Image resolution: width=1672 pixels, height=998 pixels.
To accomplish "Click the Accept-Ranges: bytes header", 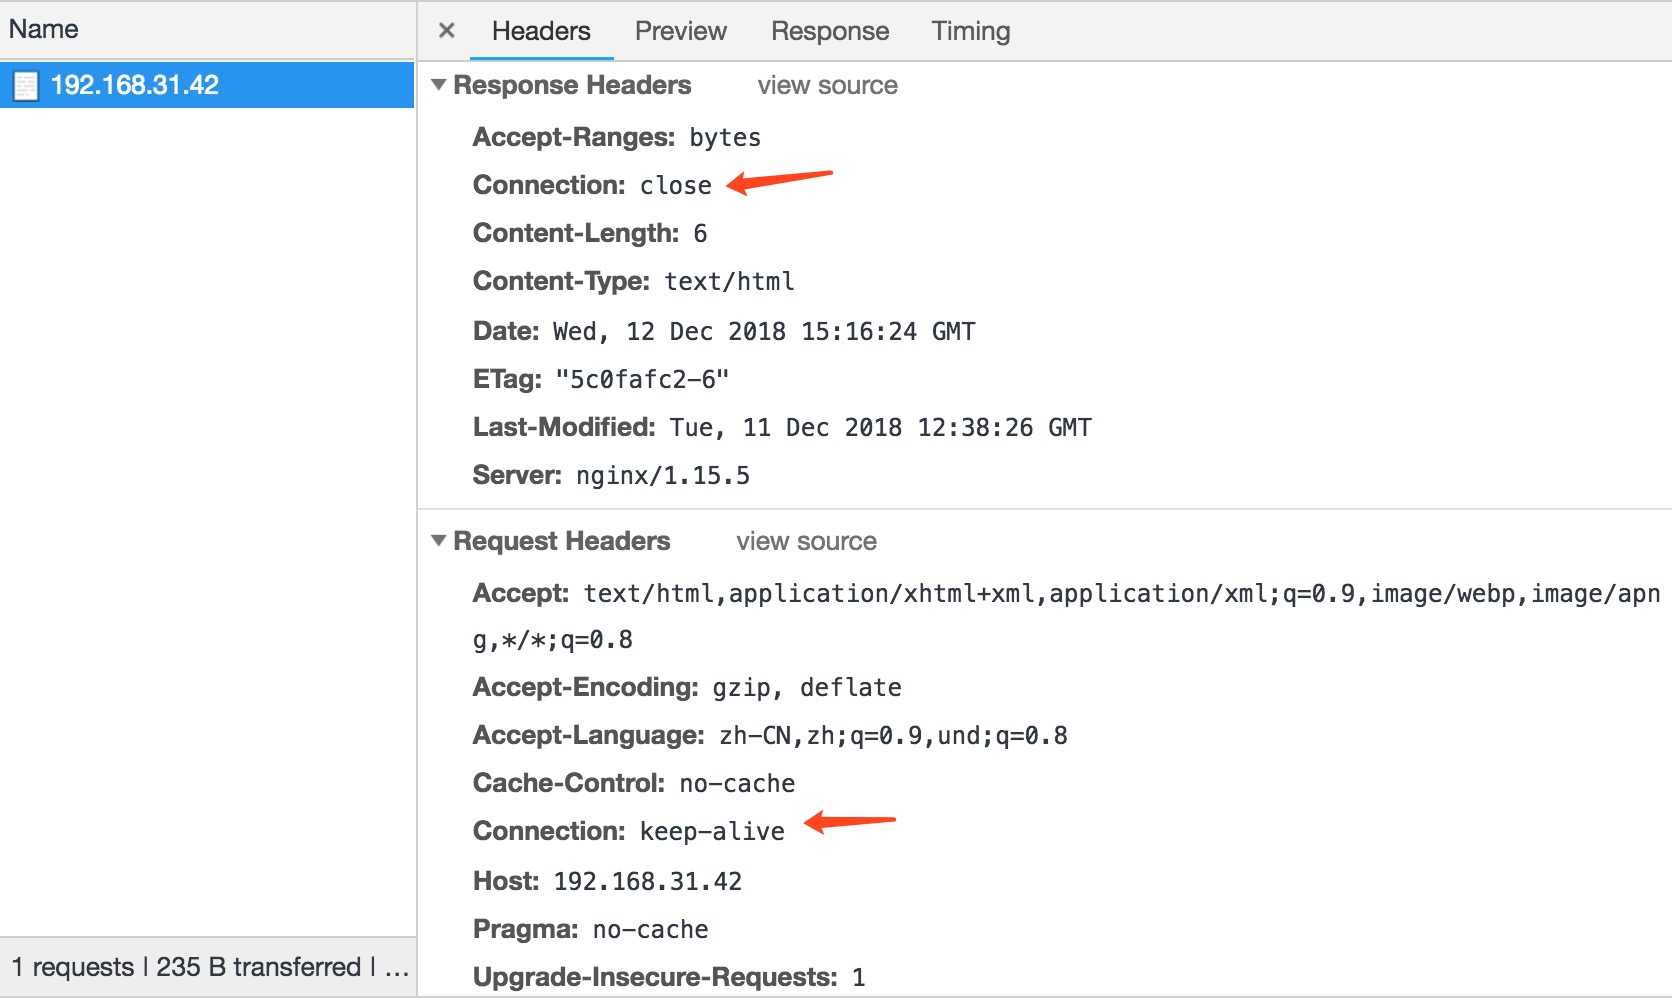I will click(617, 137).
